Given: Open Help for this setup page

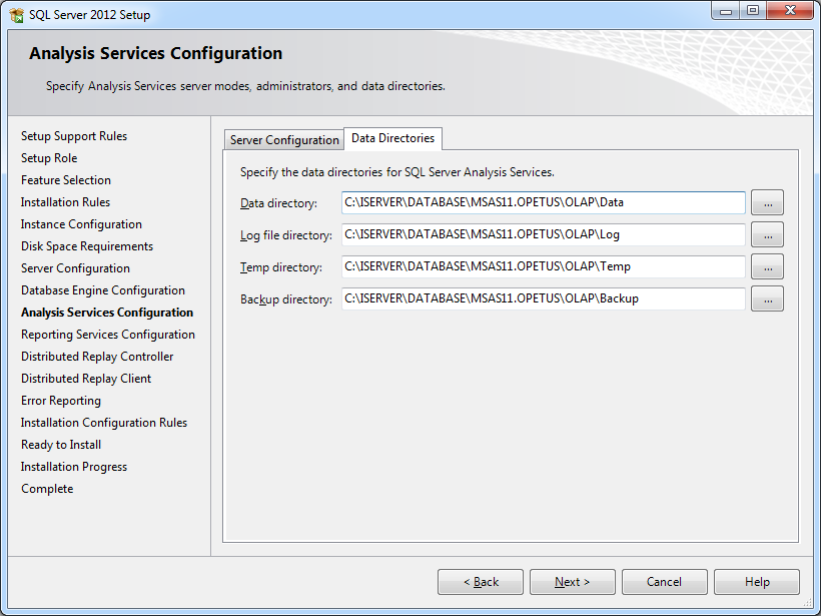Looking at the screenshot, I should 757,582.
